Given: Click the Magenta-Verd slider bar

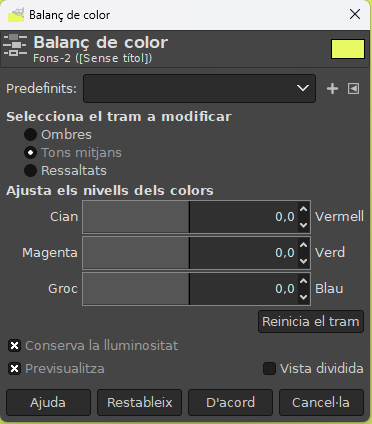Looking at the screenshot, I should point(190,253).
